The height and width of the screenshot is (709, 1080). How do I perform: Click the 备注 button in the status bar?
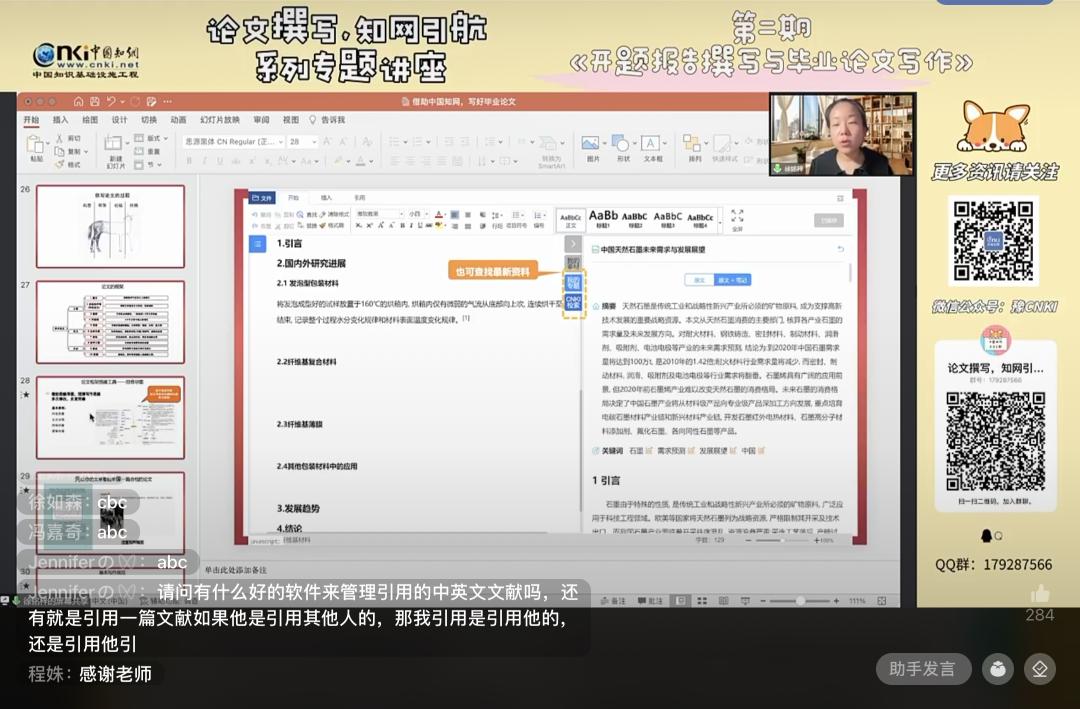[614, 599]
